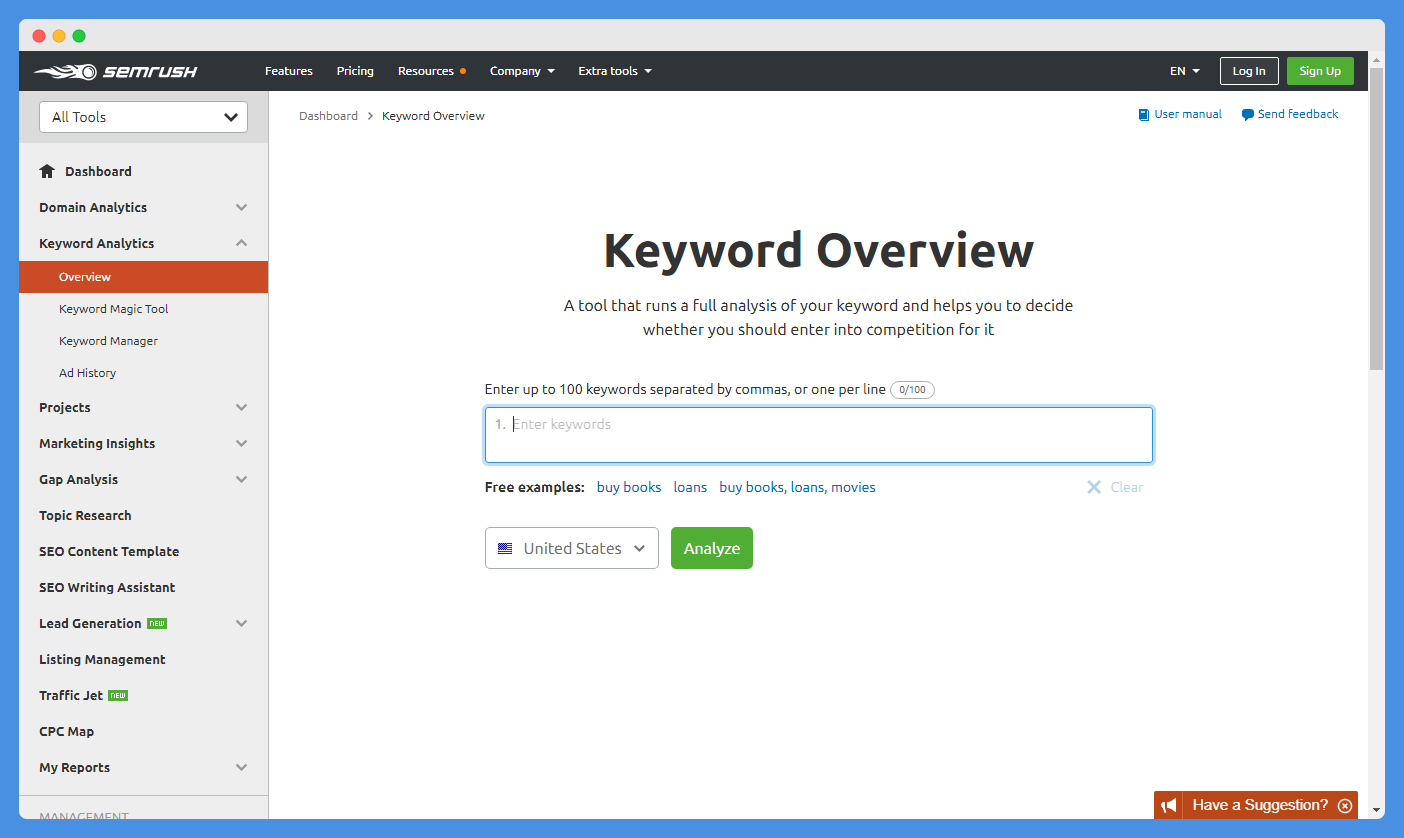The height and width of the screenshot is (838, 1404).
Task: Open CPC Map
Action: pyautogui.click(x=66, y=731)
